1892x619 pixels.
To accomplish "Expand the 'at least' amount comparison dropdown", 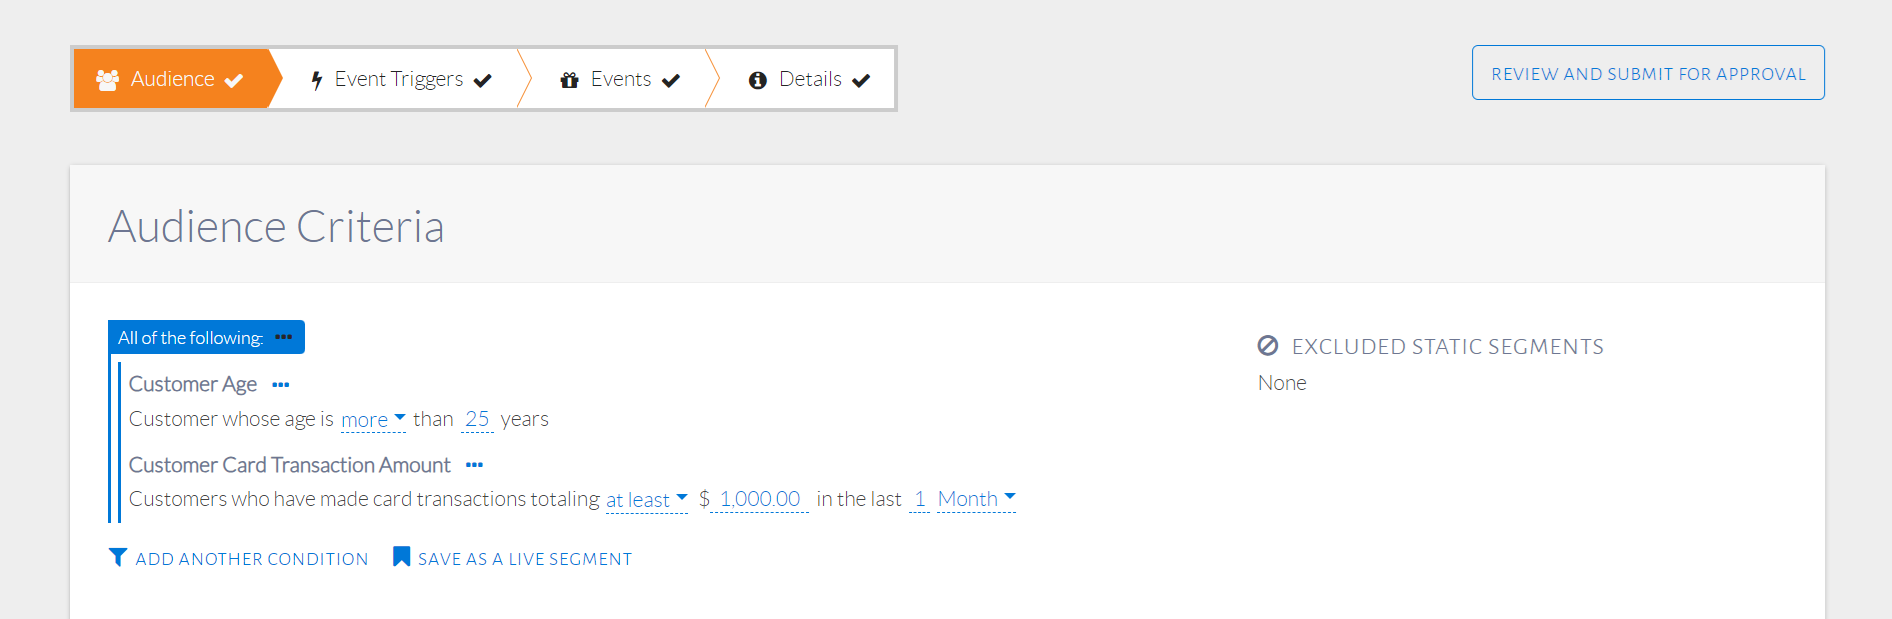I will pos(646,500).
